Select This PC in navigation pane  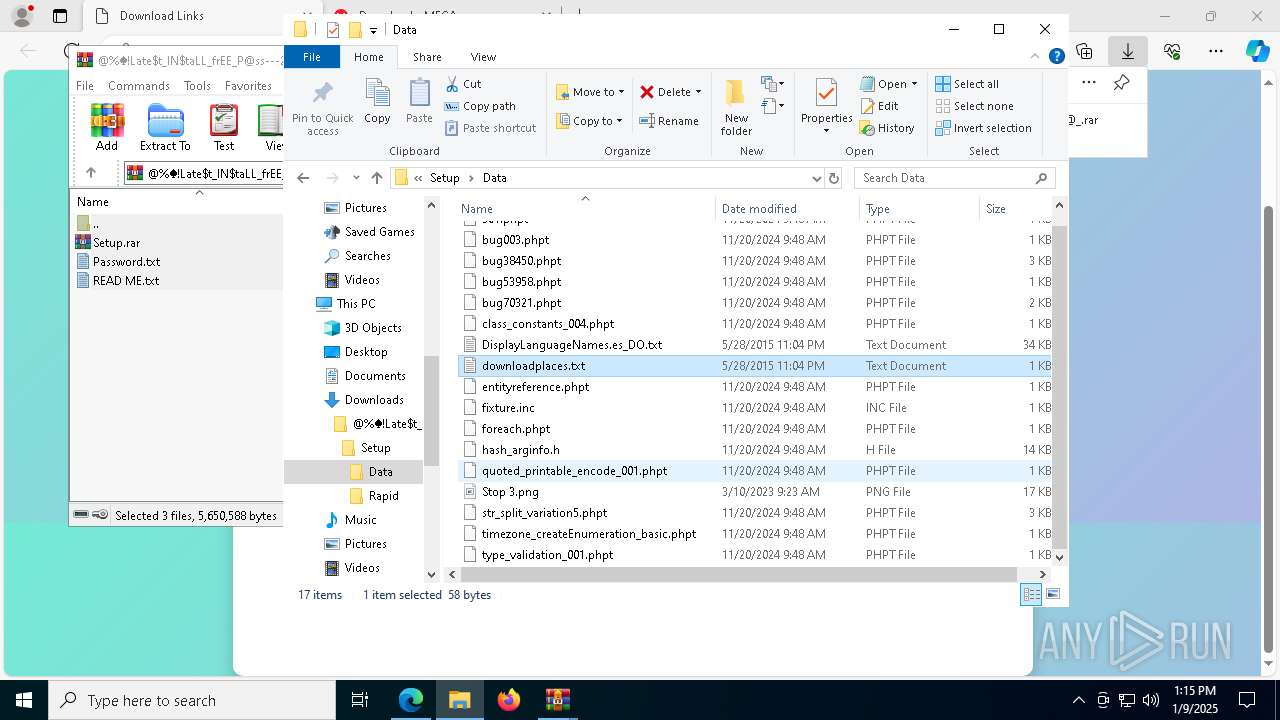(355, 304)
